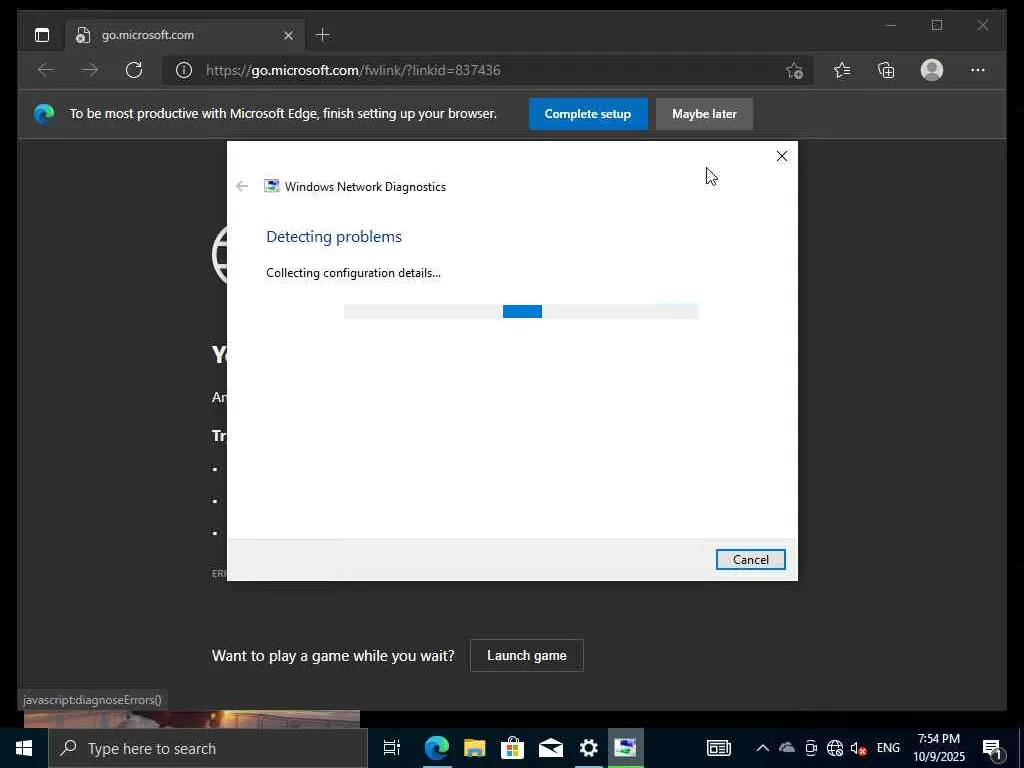1024x768 pixels.
Task: Click the Launch game button
Action: [x=526, y=655]
